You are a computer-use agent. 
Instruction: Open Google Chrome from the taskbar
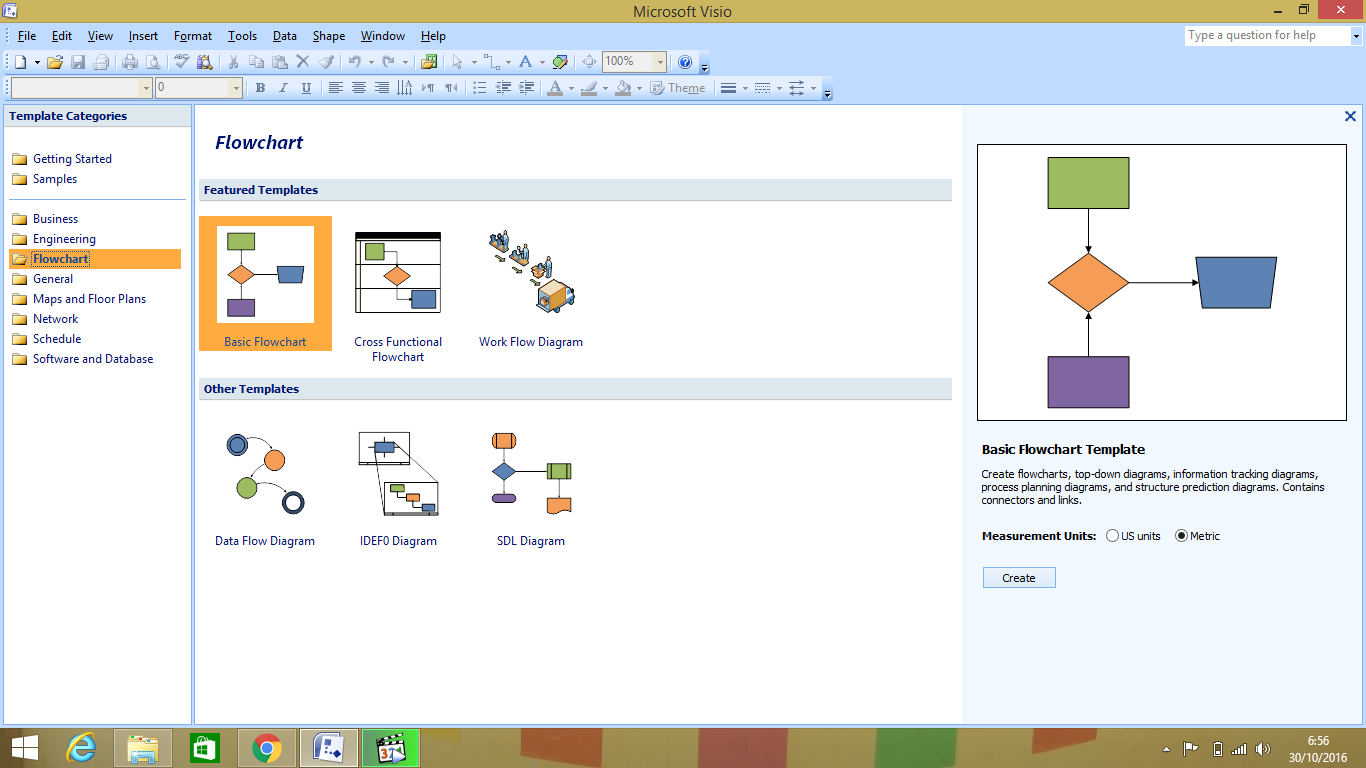266,748
